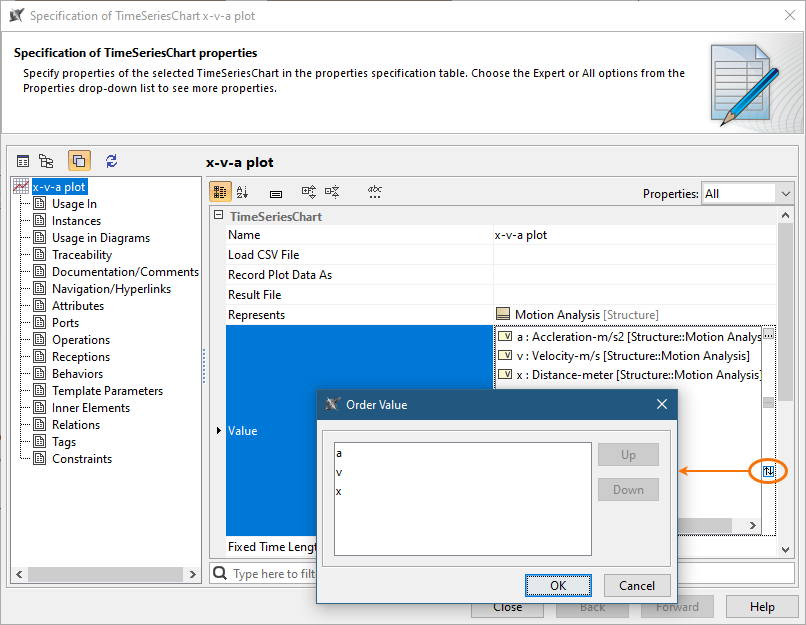Viewport: 806px width, 625px height.
Task: Open Documentation/Comments in the tree
Action: tap(125, 272)
